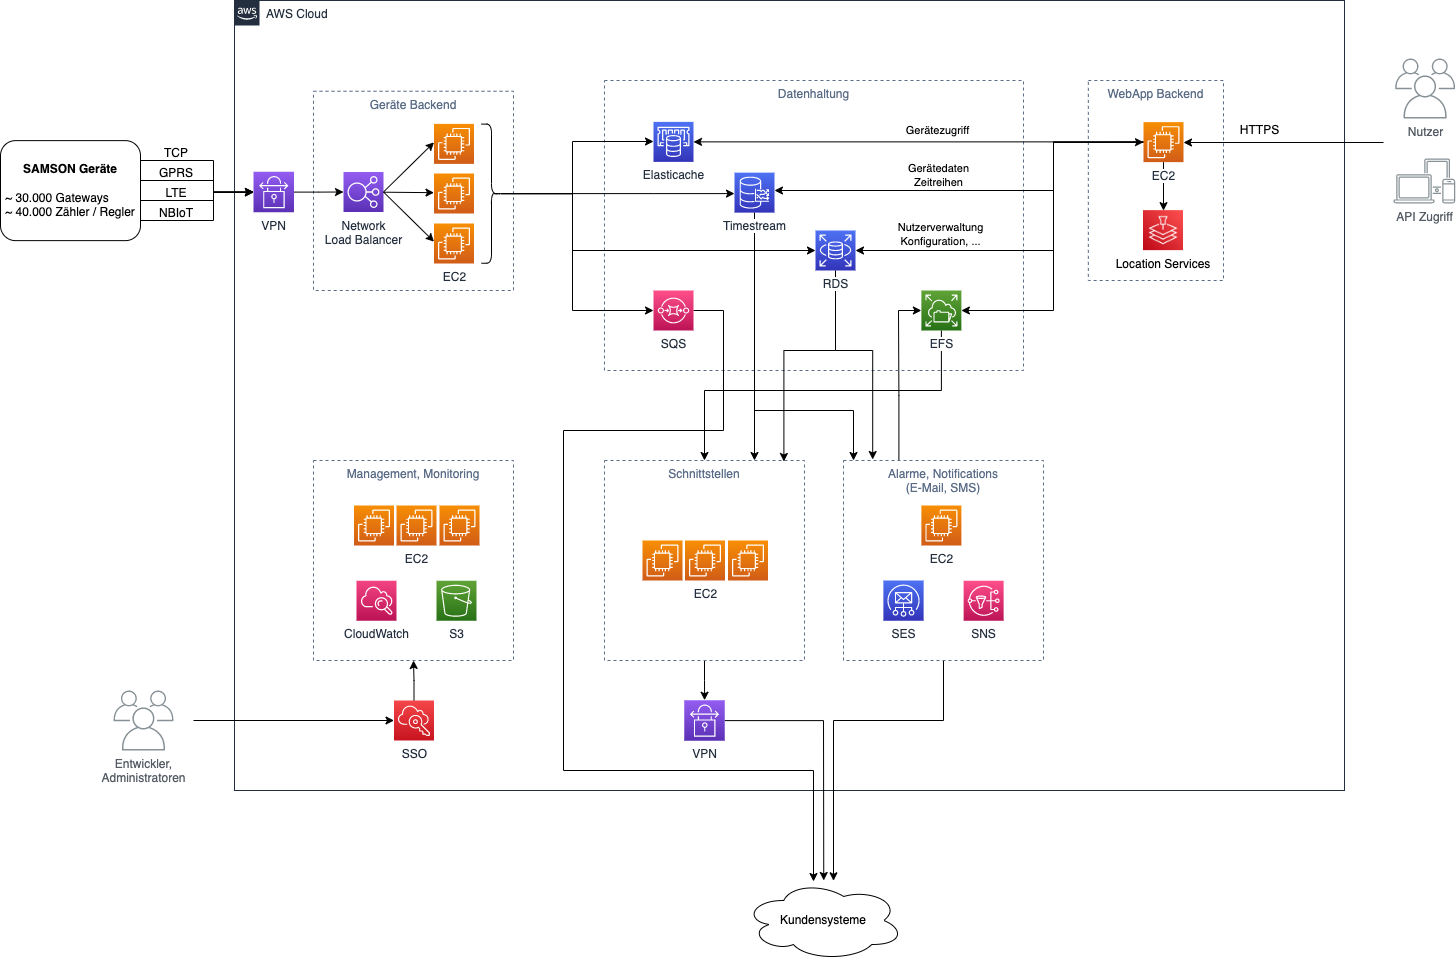Select the Network Load Balancer icon

click(364, 192)
